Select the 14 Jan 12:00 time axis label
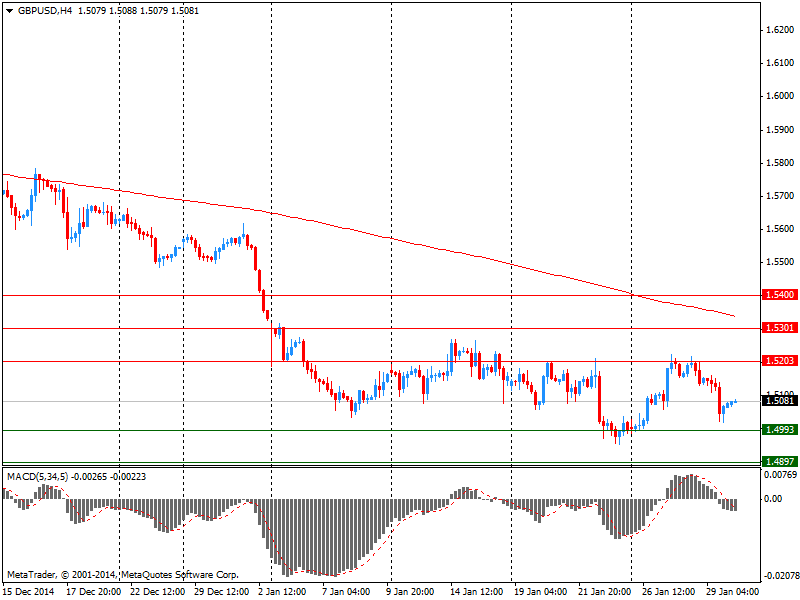 477,592
